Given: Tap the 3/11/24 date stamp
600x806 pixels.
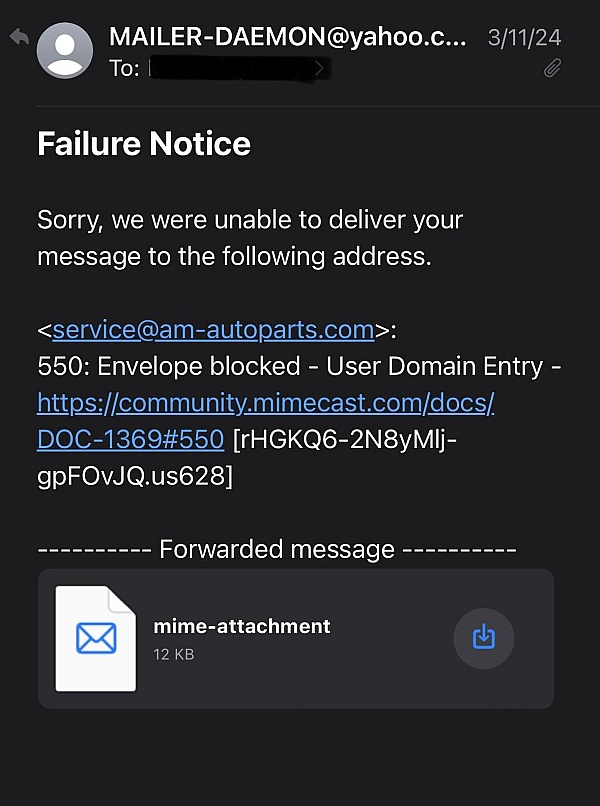Looking at the screenshot, I should tap(524, 38).
